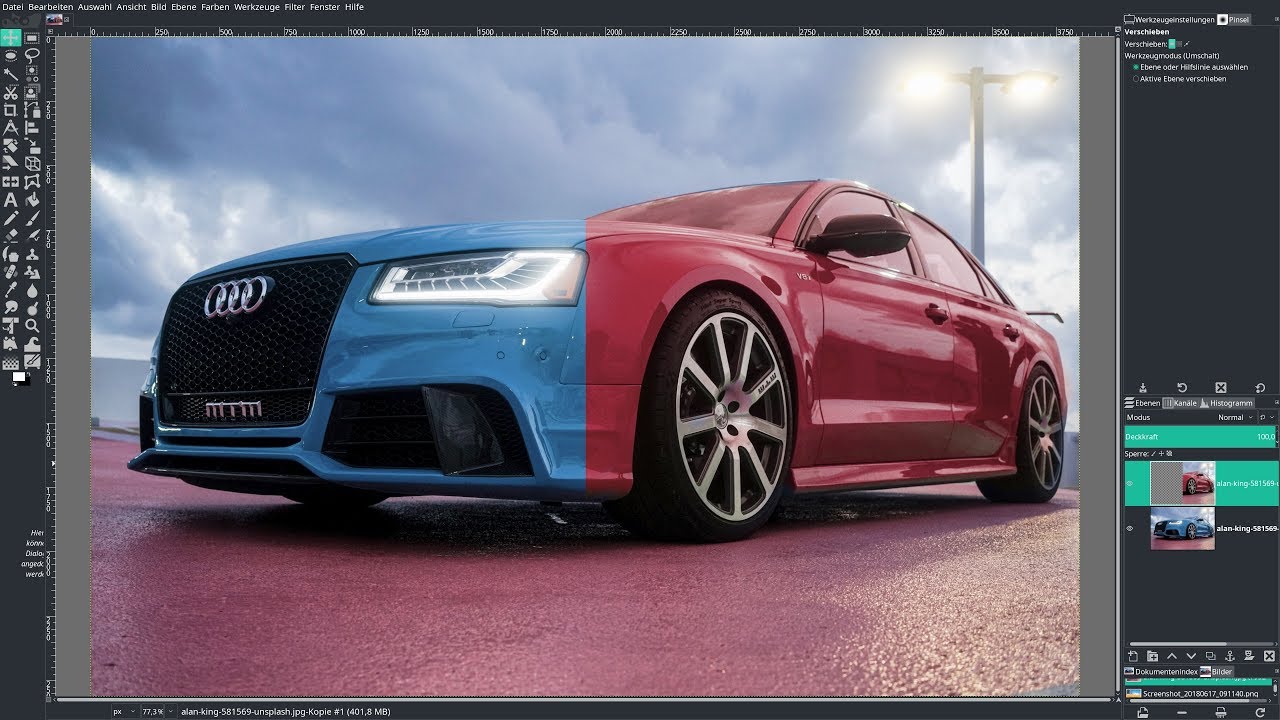The height and width of the screenshot is (720, 1280).
Task: Raise the layer one step
Action: click(1172, 656)
